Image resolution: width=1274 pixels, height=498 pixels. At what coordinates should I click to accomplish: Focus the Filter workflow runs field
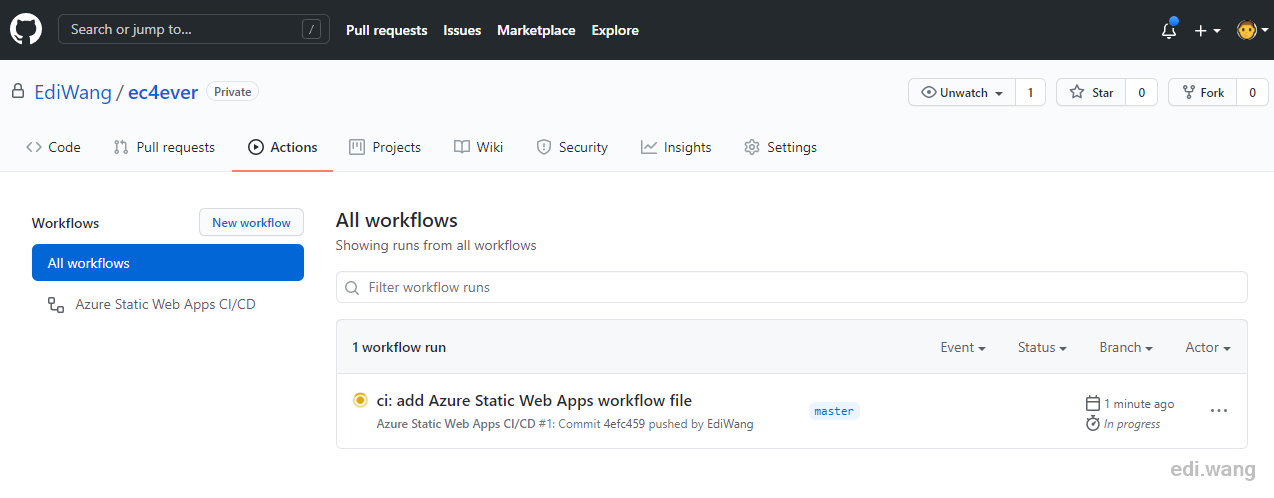point(792,287)
